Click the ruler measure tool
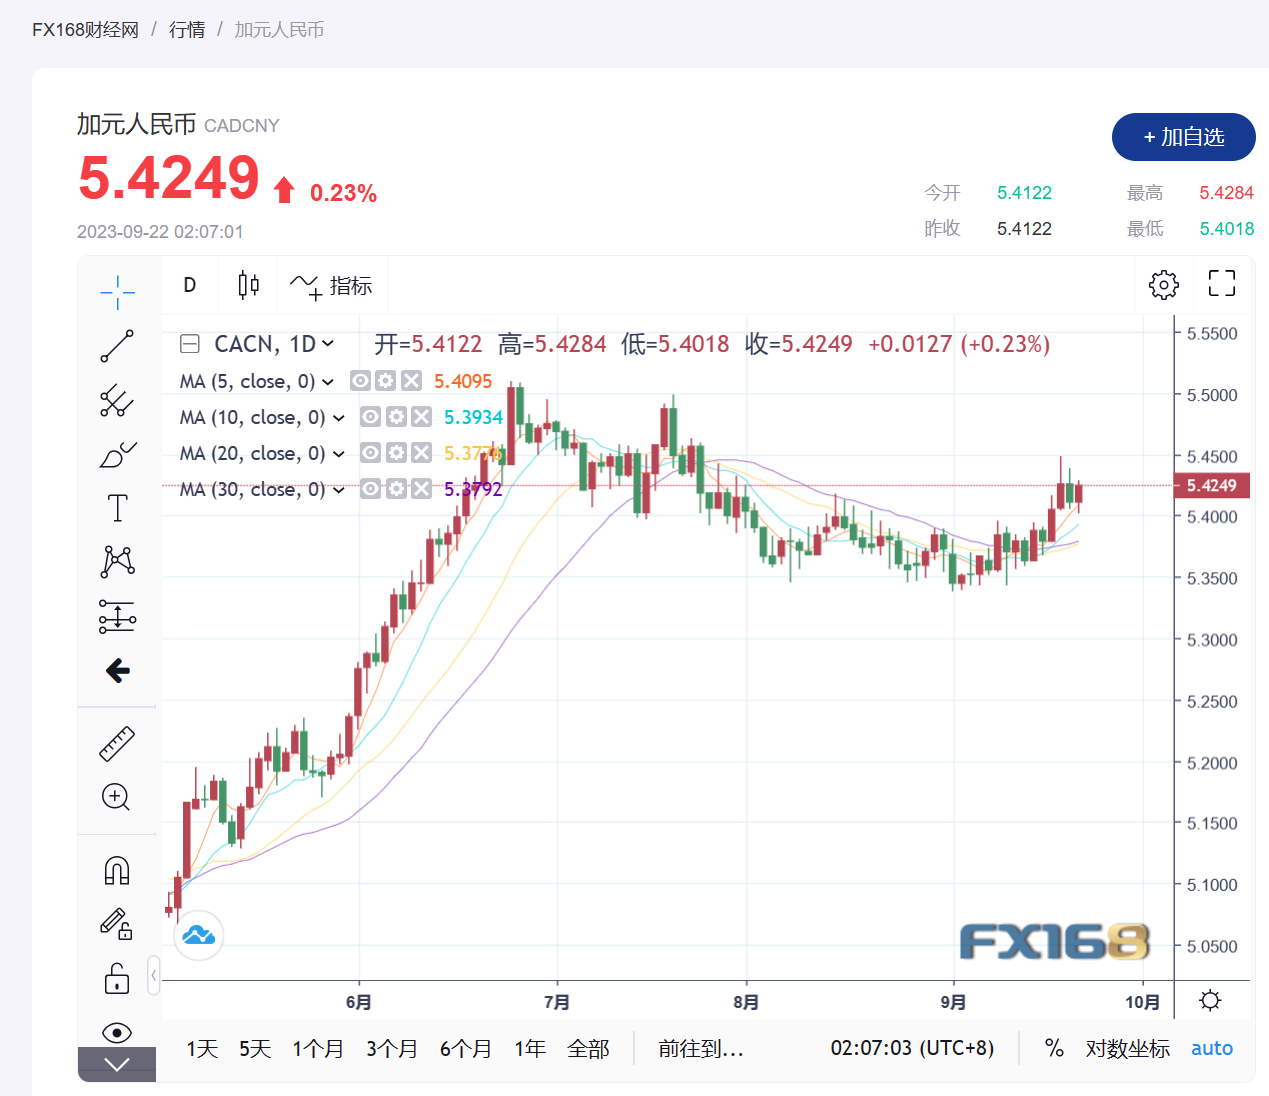Screen dimensions: 1269x1096 pyautogui.click(x=117, y=744)
